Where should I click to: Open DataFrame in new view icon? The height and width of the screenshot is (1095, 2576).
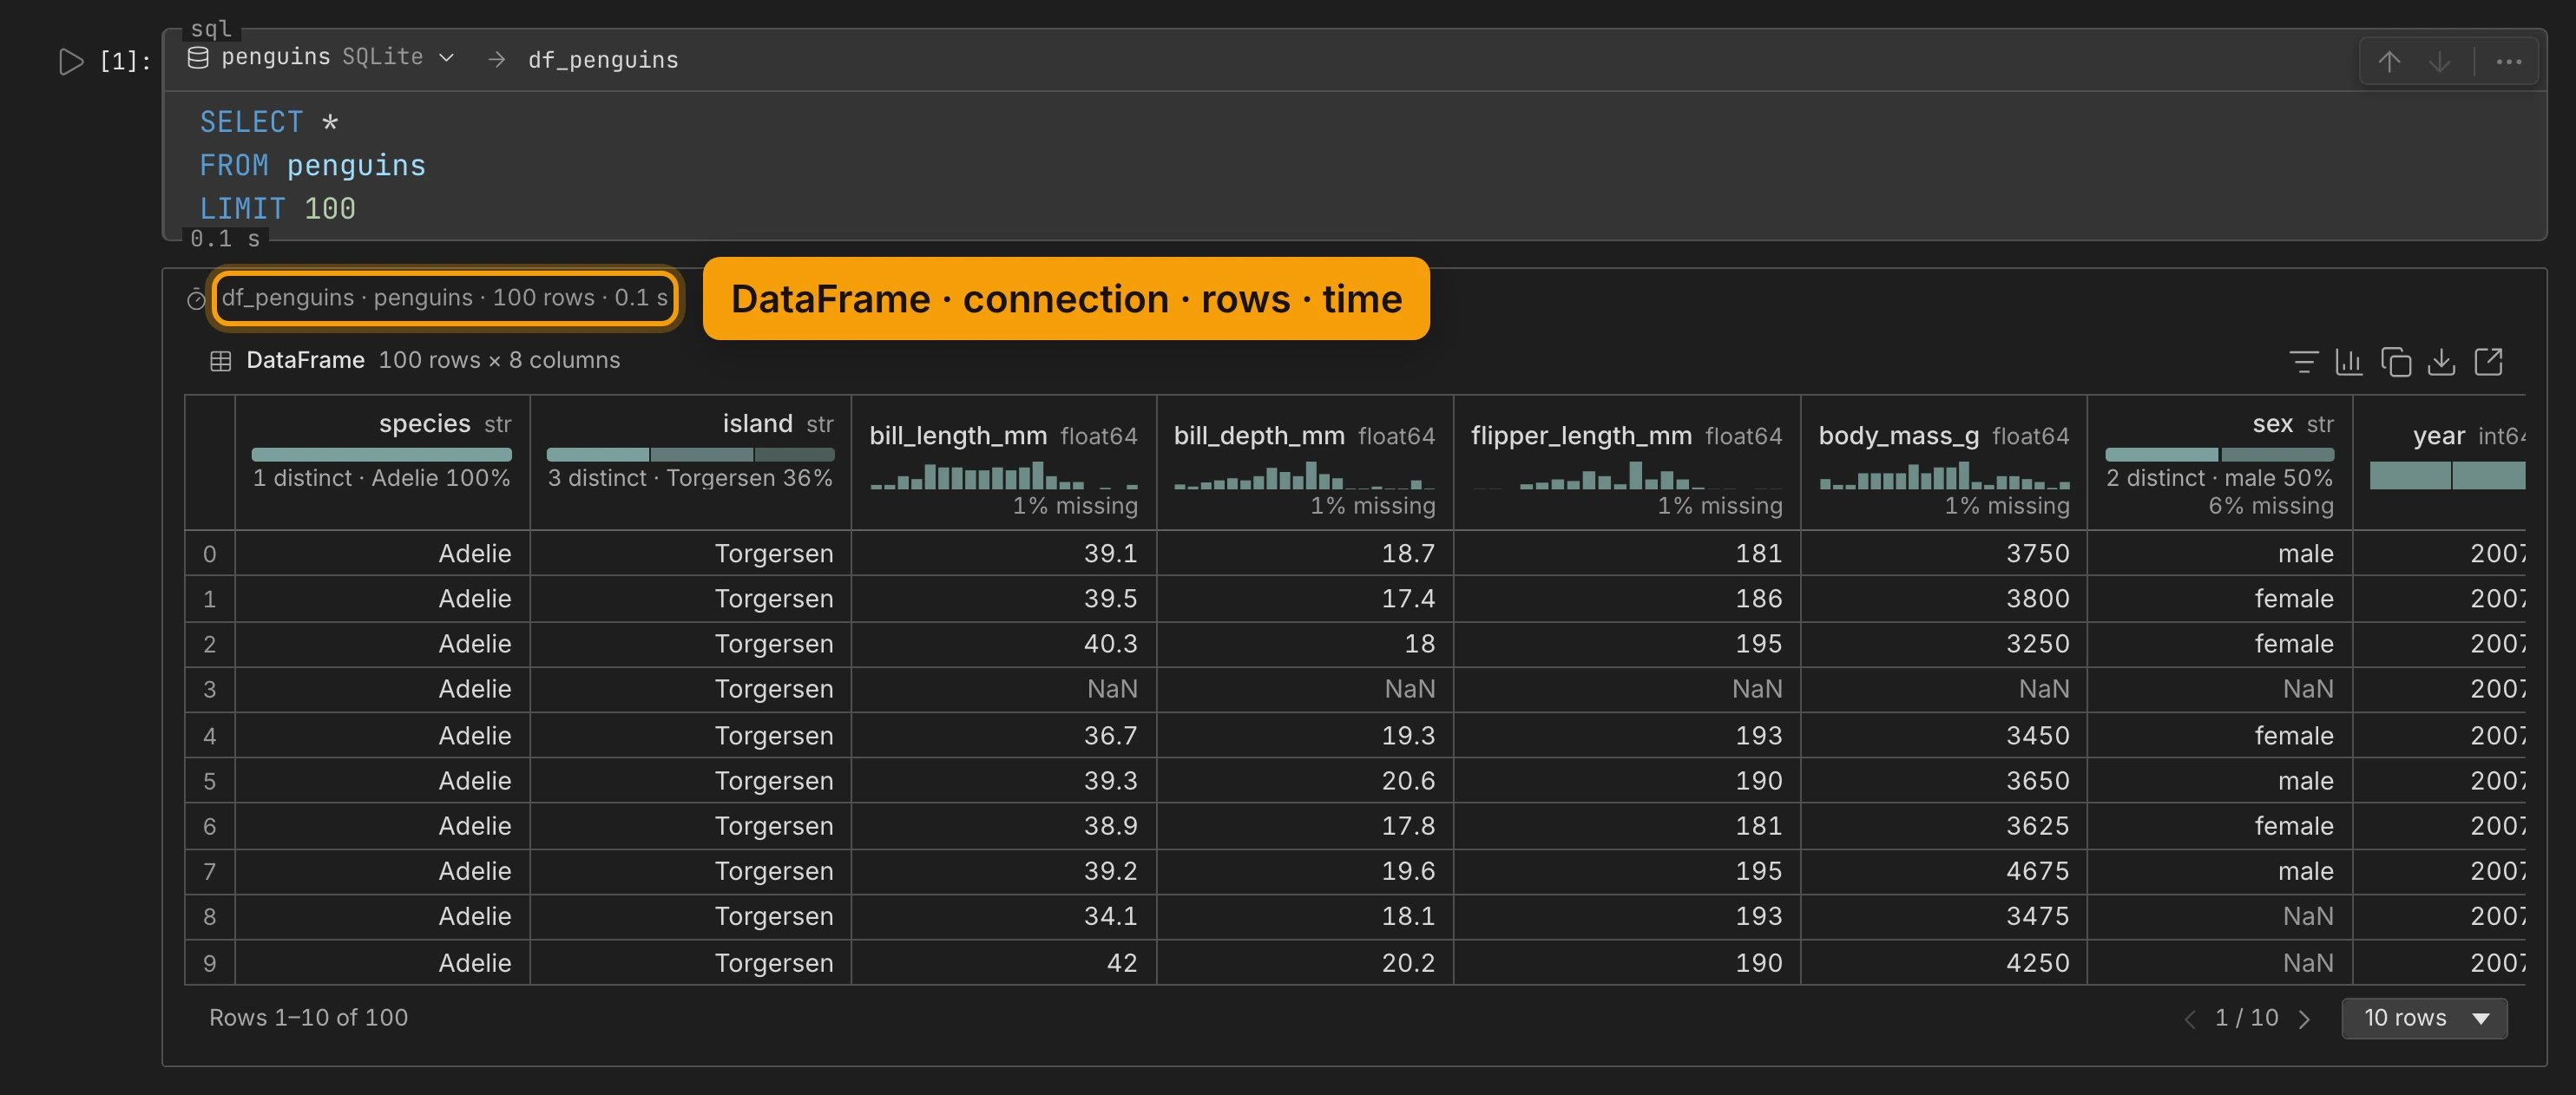(x=2488, y=361)
